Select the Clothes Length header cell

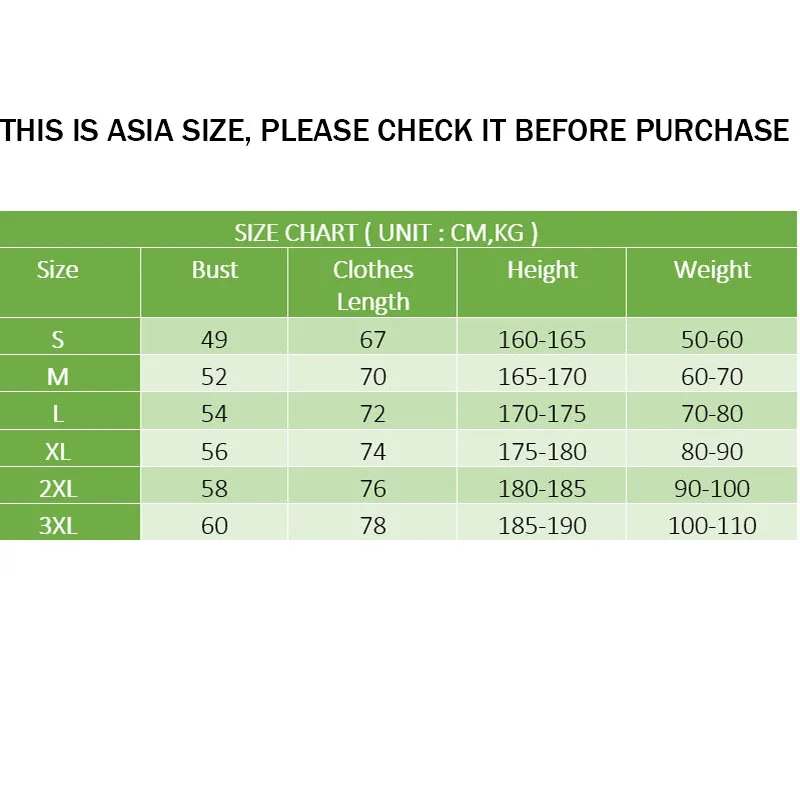(373, 285)
